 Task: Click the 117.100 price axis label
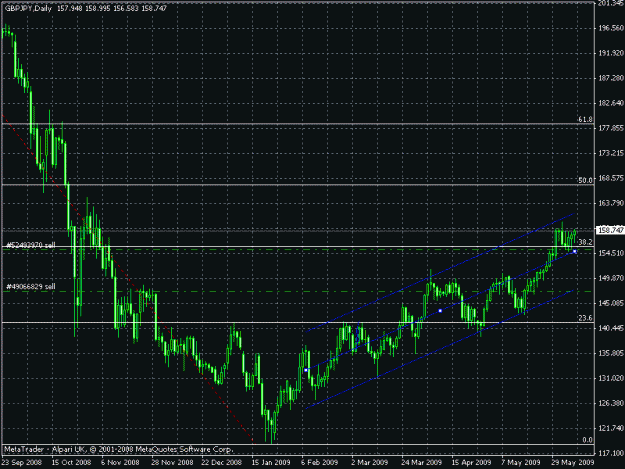pos(611,453)
